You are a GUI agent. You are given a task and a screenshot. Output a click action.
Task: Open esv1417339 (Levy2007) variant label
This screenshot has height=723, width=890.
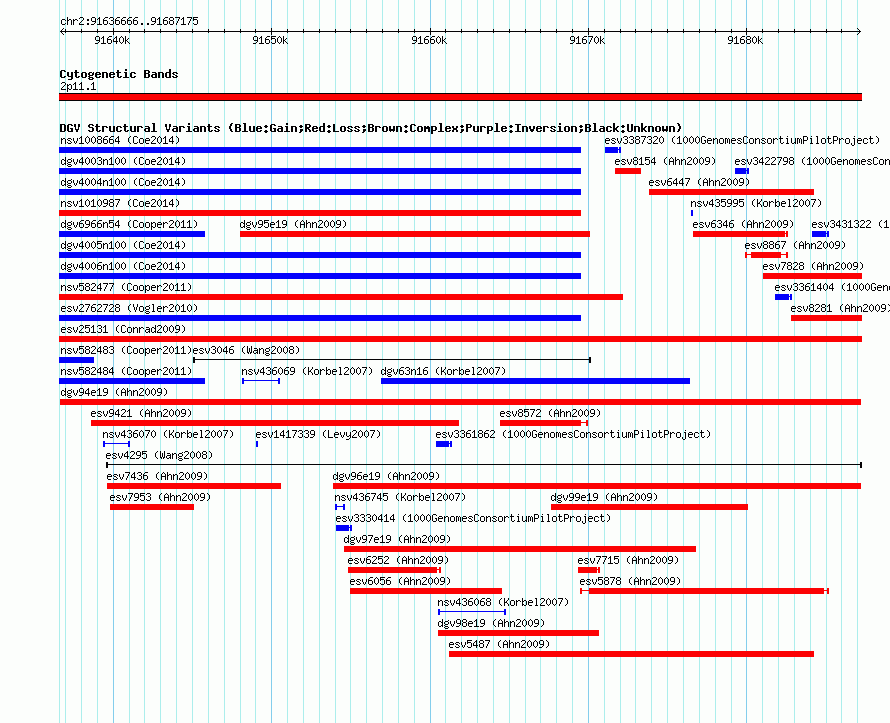318,434
